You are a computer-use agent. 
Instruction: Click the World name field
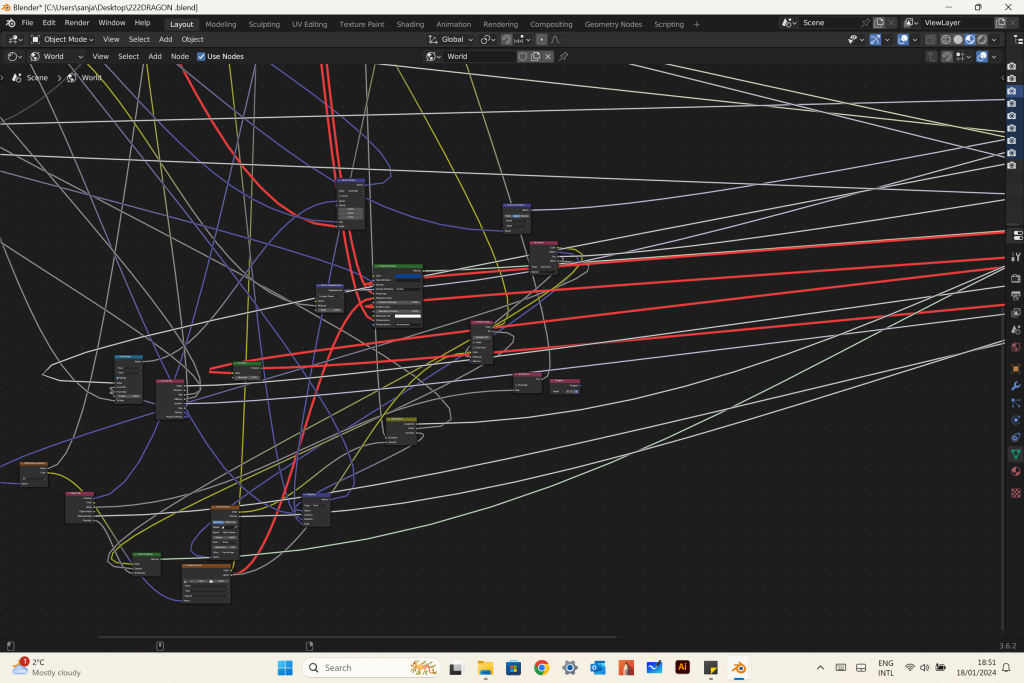(x=480, y=56)
